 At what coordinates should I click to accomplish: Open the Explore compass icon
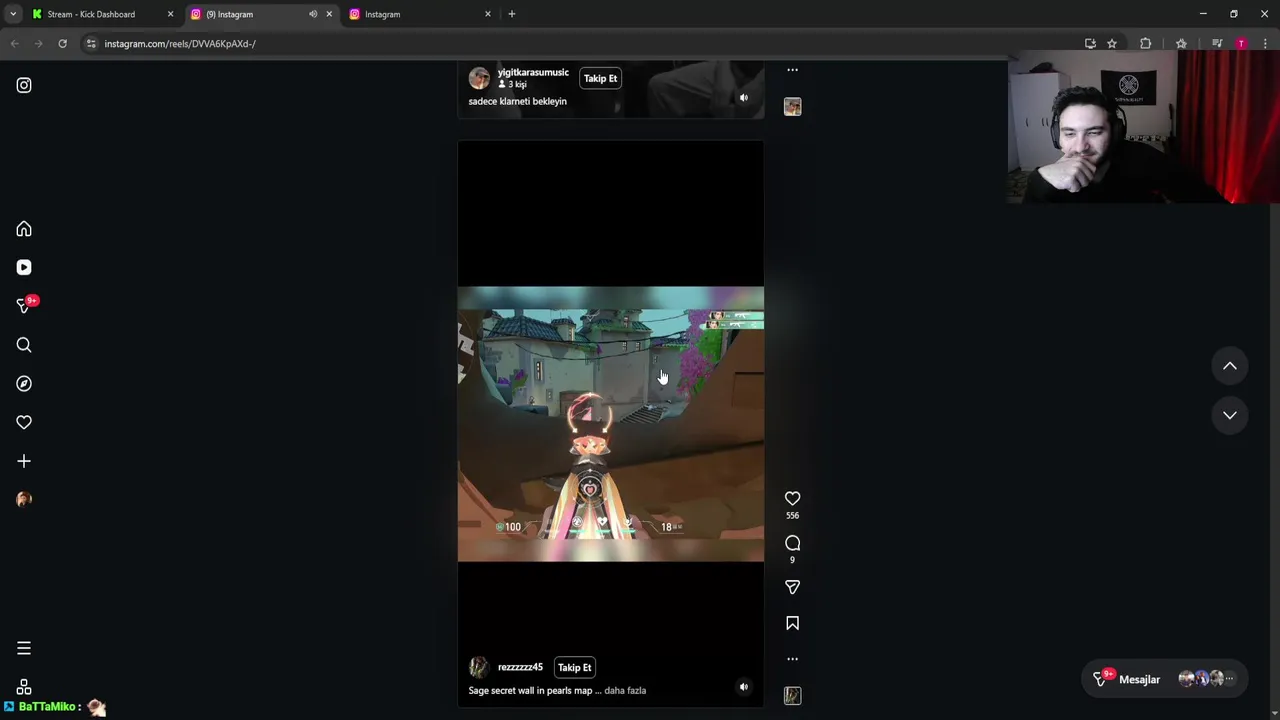24,384
